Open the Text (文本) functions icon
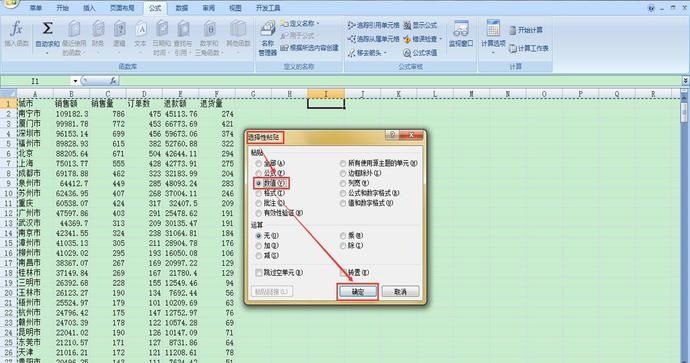This screenshot has width=690, height=363. click(x=140, y=29)
